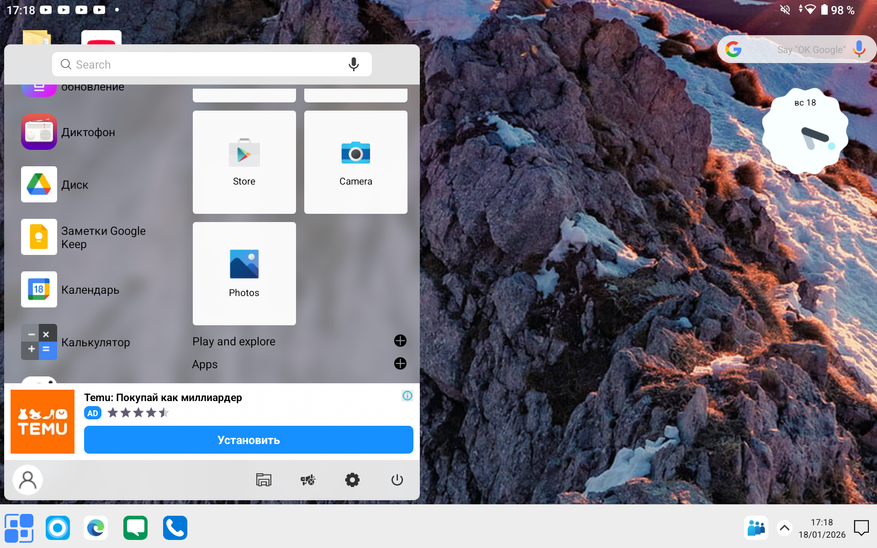Click the Google search widget bar
Viewport: 877px width, 548px height.
[x=796, y=50]
